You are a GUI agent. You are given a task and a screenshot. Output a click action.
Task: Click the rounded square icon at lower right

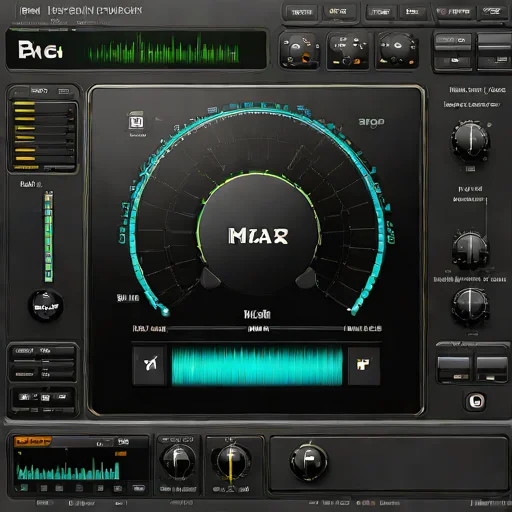point(476,401)
